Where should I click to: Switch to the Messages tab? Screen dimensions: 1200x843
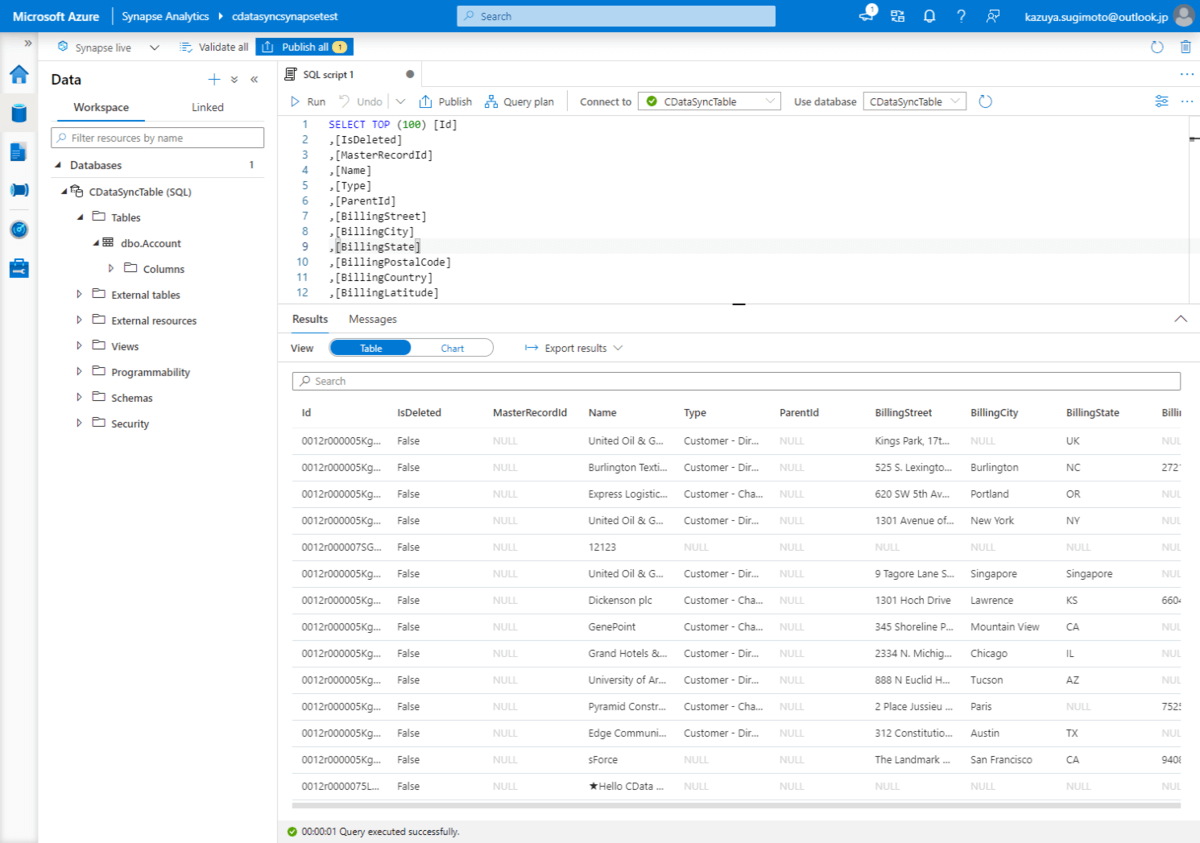tap(372, 319)
